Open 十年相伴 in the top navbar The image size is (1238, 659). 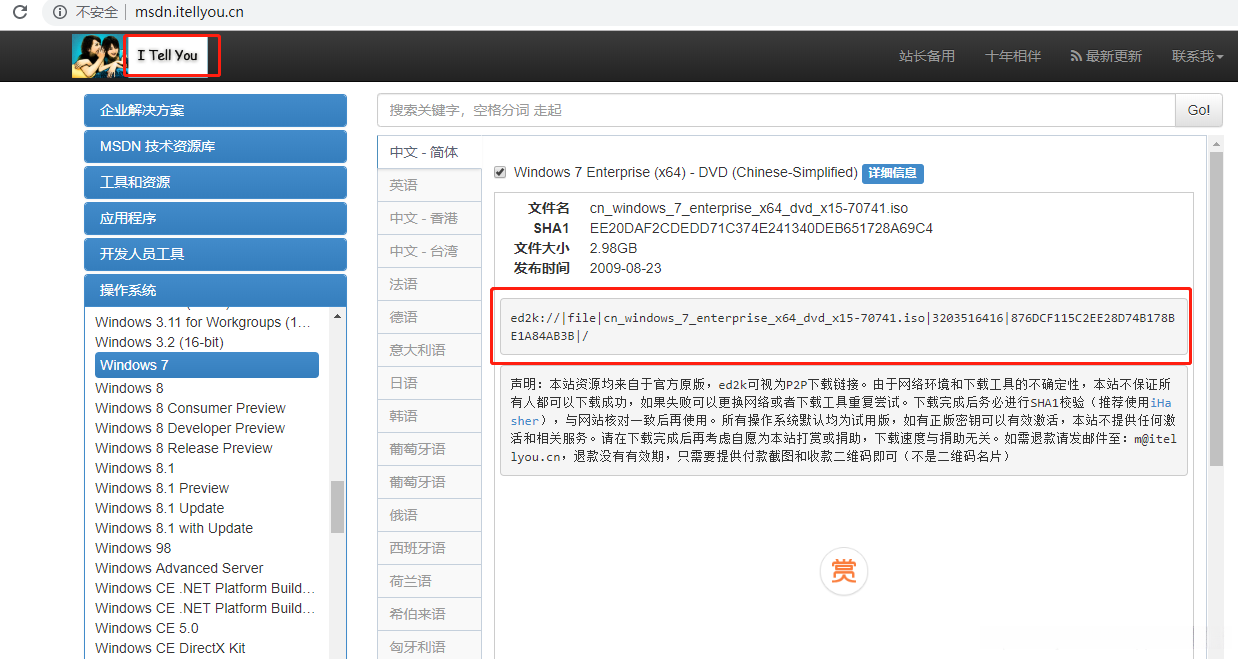(1012, 56)
